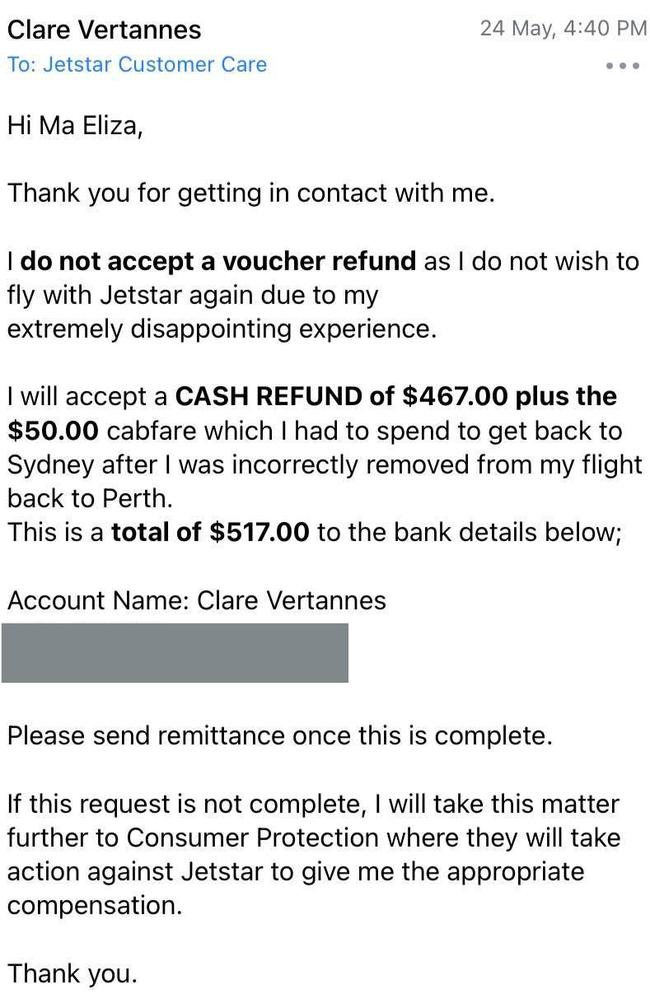The image size is (650, 999).
Task: Tap the word 'compensation.' near the bottom
Action: coord(94,905)
